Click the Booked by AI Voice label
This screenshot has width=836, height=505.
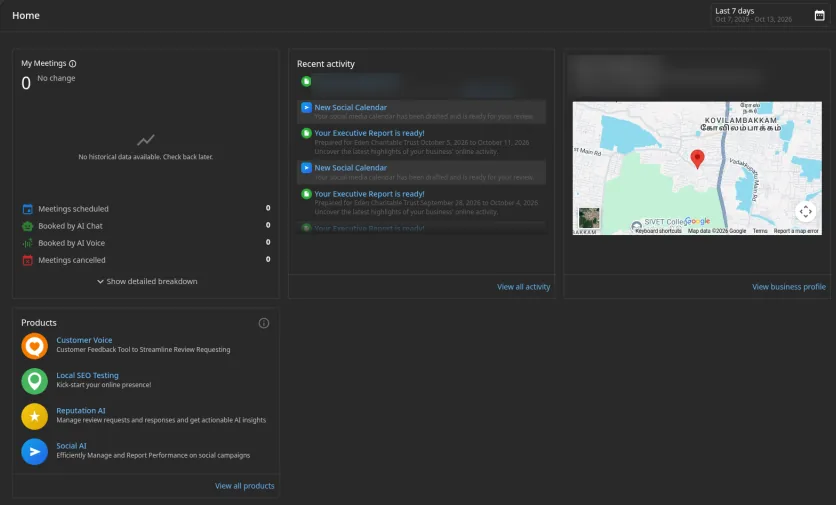tap(71, 243)
